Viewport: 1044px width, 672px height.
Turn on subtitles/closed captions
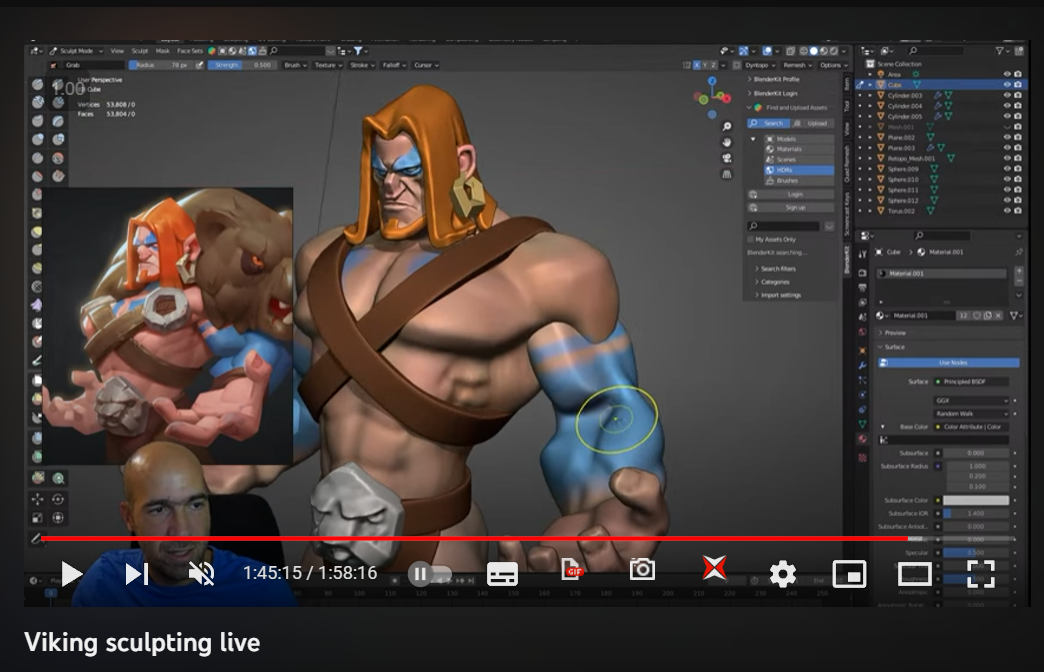click(502, 574)
